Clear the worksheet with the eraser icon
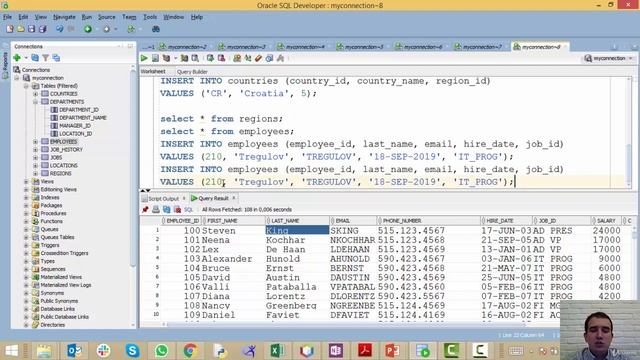The width and height of the screenshot is (640, 360). [258, 58]
